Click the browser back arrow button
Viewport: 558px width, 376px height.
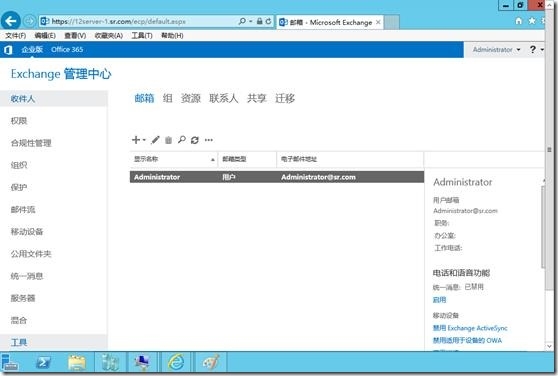tap(10, 21)
